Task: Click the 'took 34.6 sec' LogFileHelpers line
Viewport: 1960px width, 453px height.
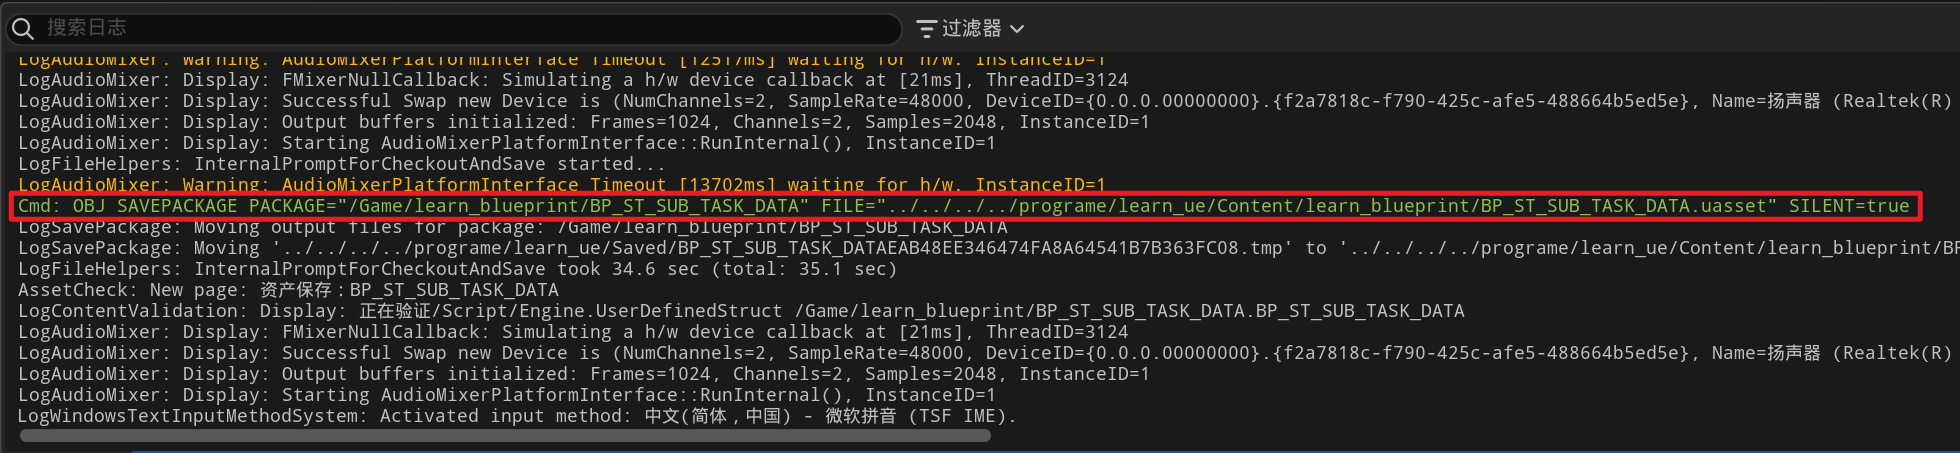Action: pos(457,269)
